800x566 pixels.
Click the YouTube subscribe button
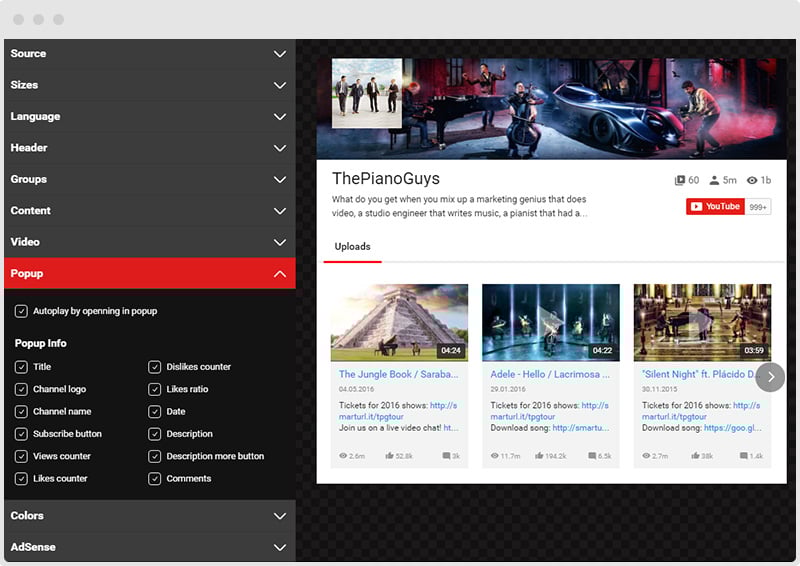(715, 207)
